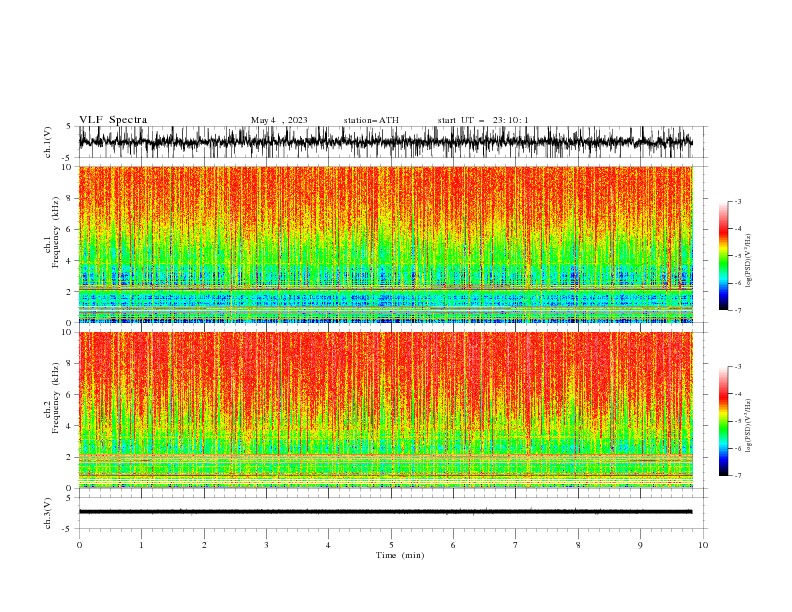Click the "station=ATH" header text
Screen dimensions: 792x612
tap(371, 120)
